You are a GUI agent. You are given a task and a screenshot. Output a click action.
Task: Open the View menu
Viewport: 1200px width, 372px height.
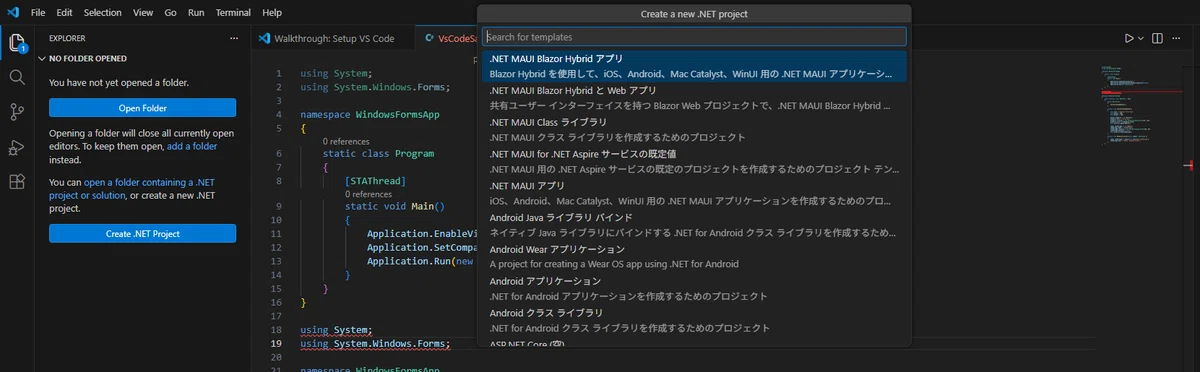(143, 13)
